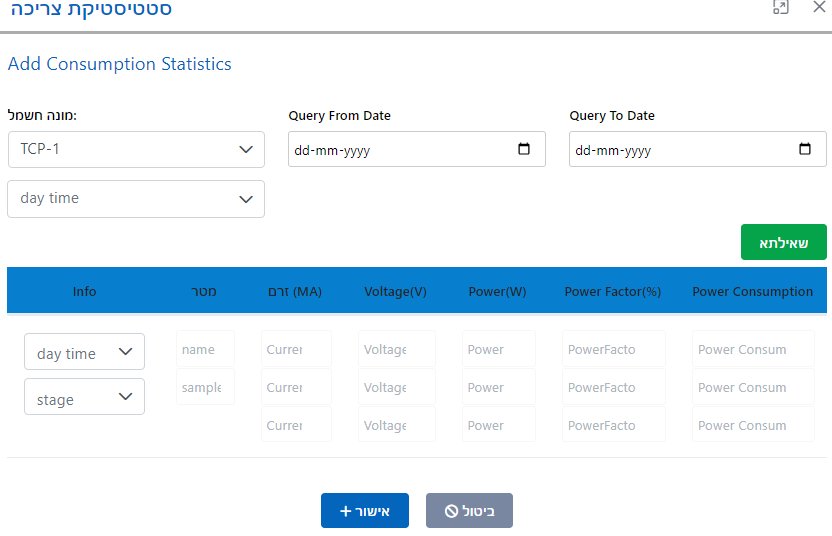Click the second row Voltage input field
832x536 pixels.
click(396, 387)
